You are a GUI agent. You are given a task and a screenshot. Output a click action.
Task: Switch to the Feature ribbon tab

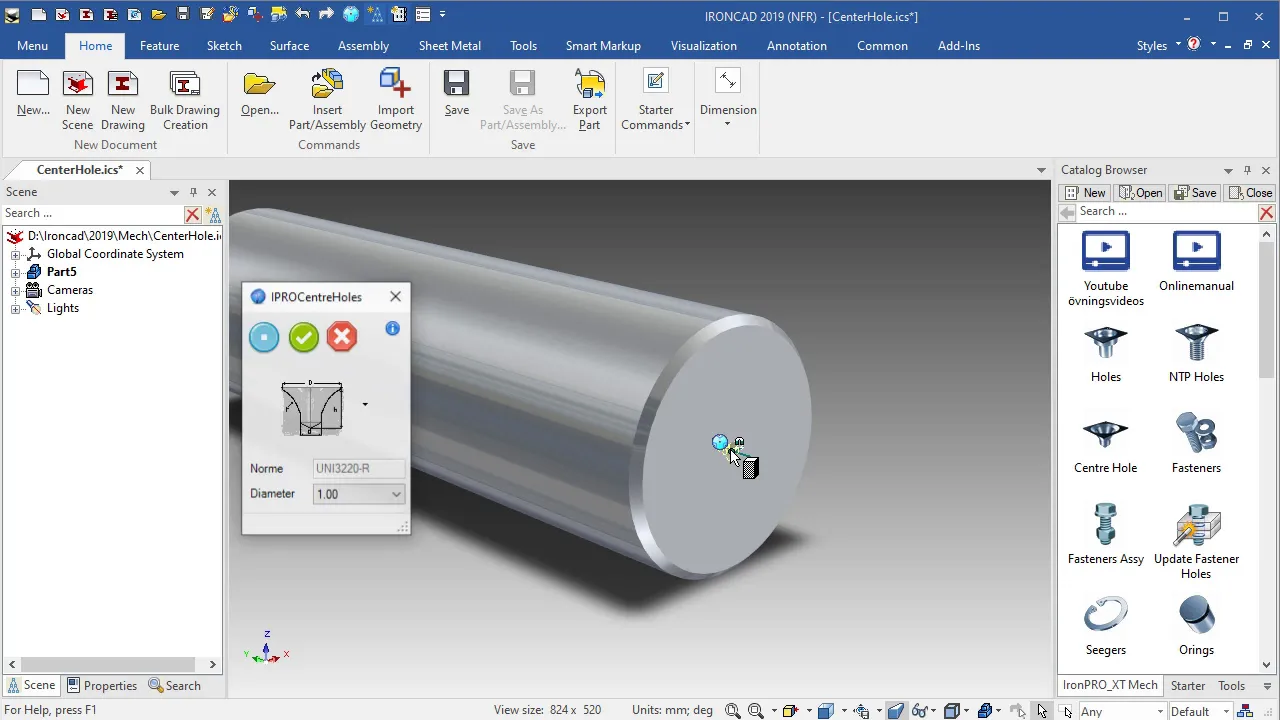159,46
